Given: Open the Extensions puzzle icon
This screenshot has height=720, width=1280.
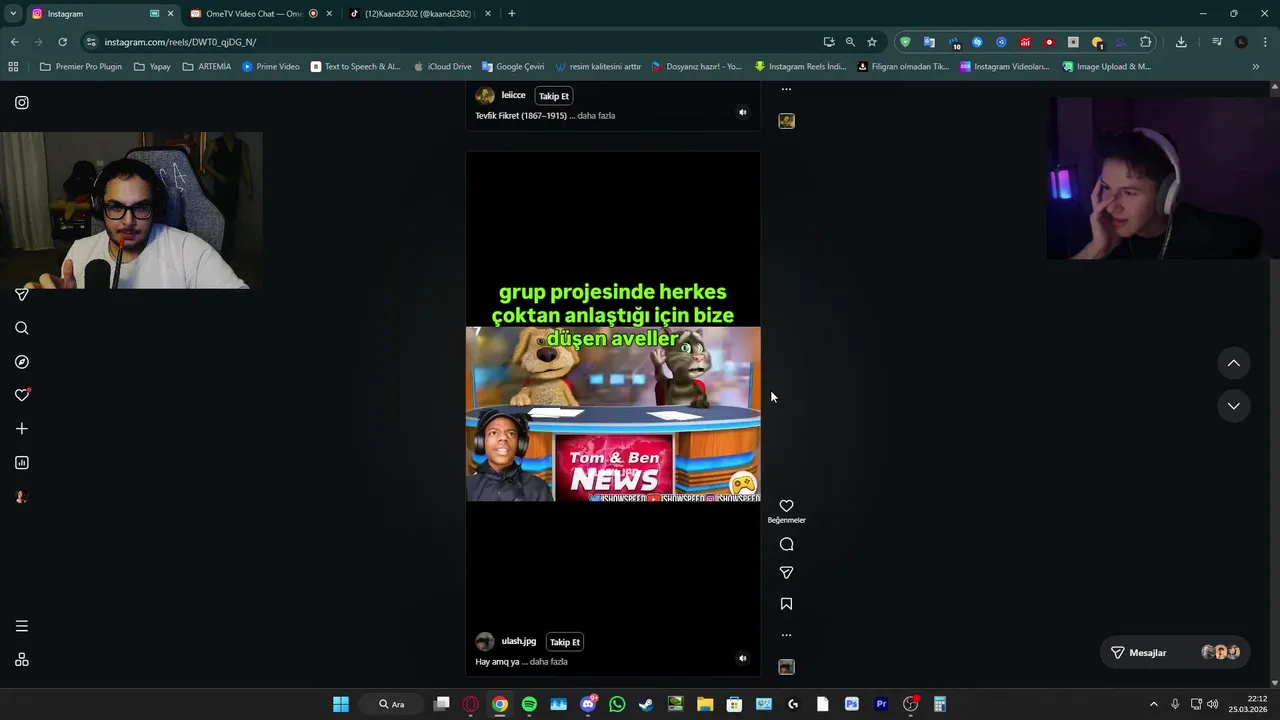Looking at the screenshot, I should tap(1146, 42).
